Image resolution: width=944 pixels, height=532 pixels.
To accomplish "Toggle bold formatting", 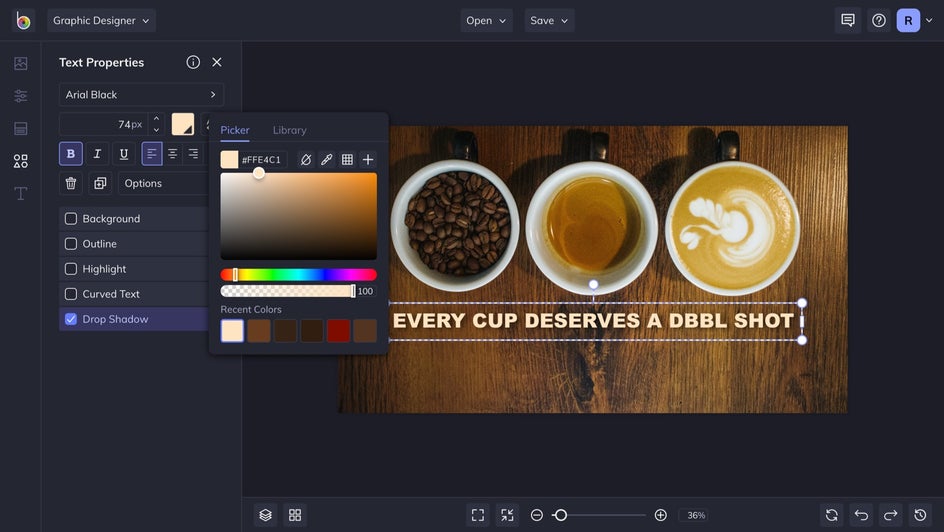I will (70, 153).
